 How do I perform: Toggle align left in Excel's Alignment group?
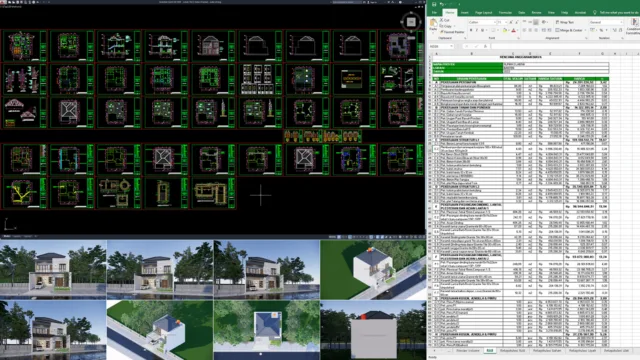(524, 30)
